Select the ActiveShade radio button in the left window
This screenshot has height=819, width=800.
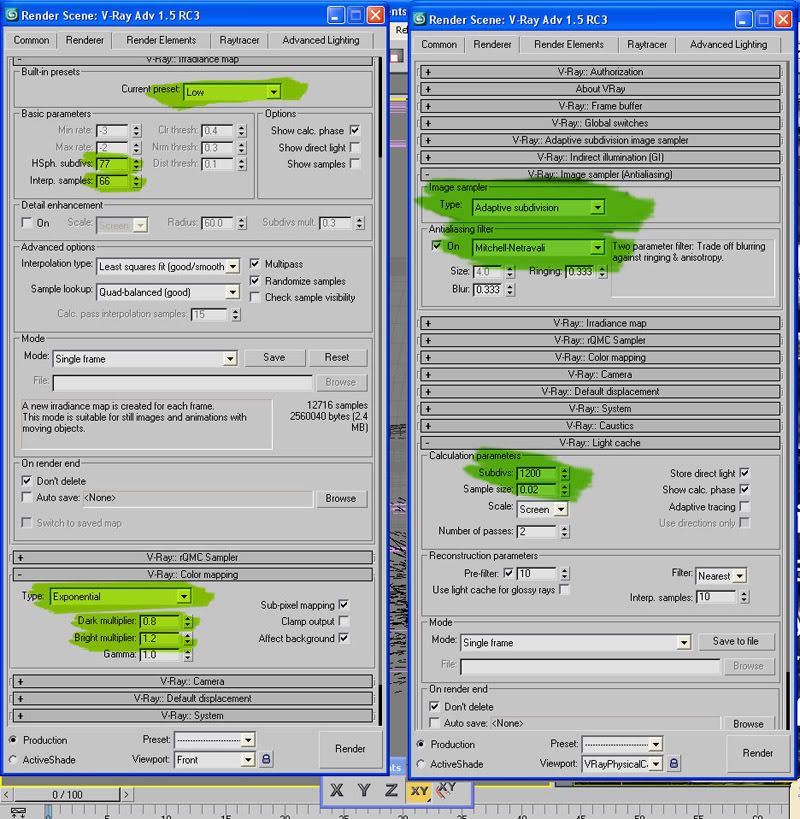tap(13, 759)
